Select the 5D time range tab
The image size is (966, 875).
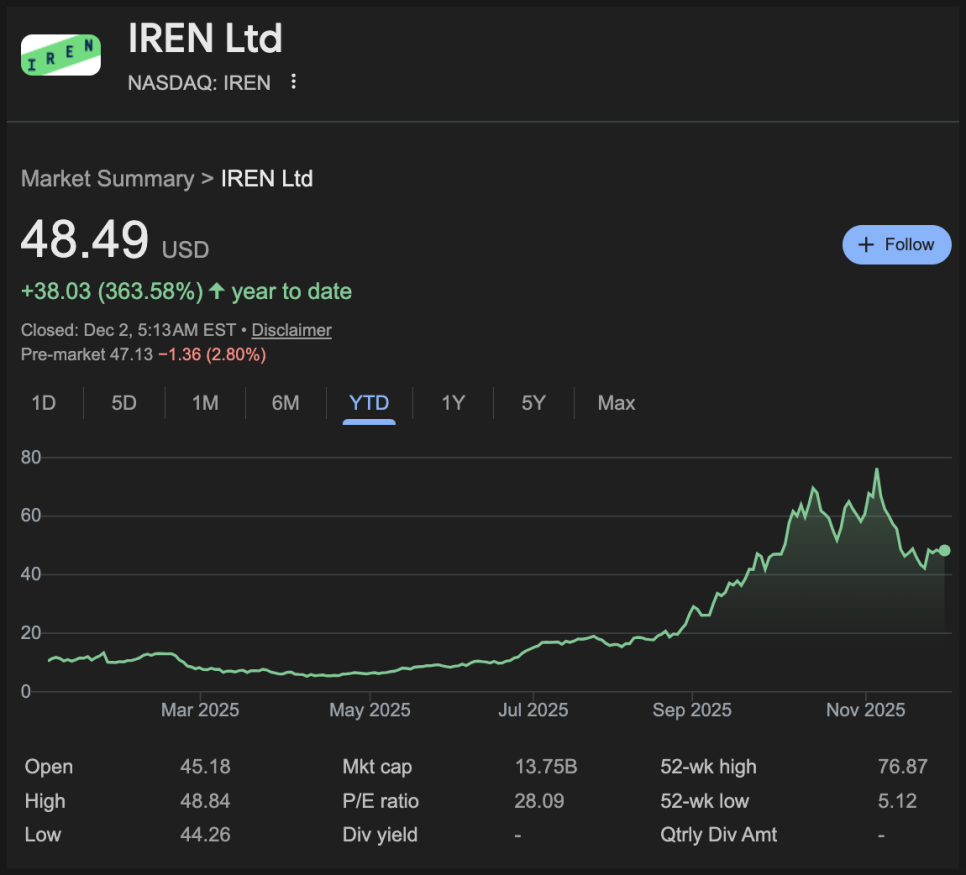[x=124, y=403]
